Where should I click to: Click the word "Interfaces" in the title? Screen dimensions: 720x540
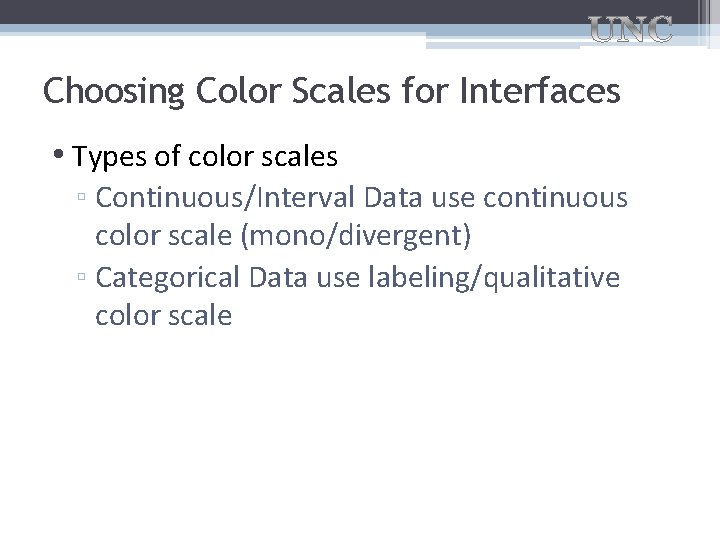[540, 92]
